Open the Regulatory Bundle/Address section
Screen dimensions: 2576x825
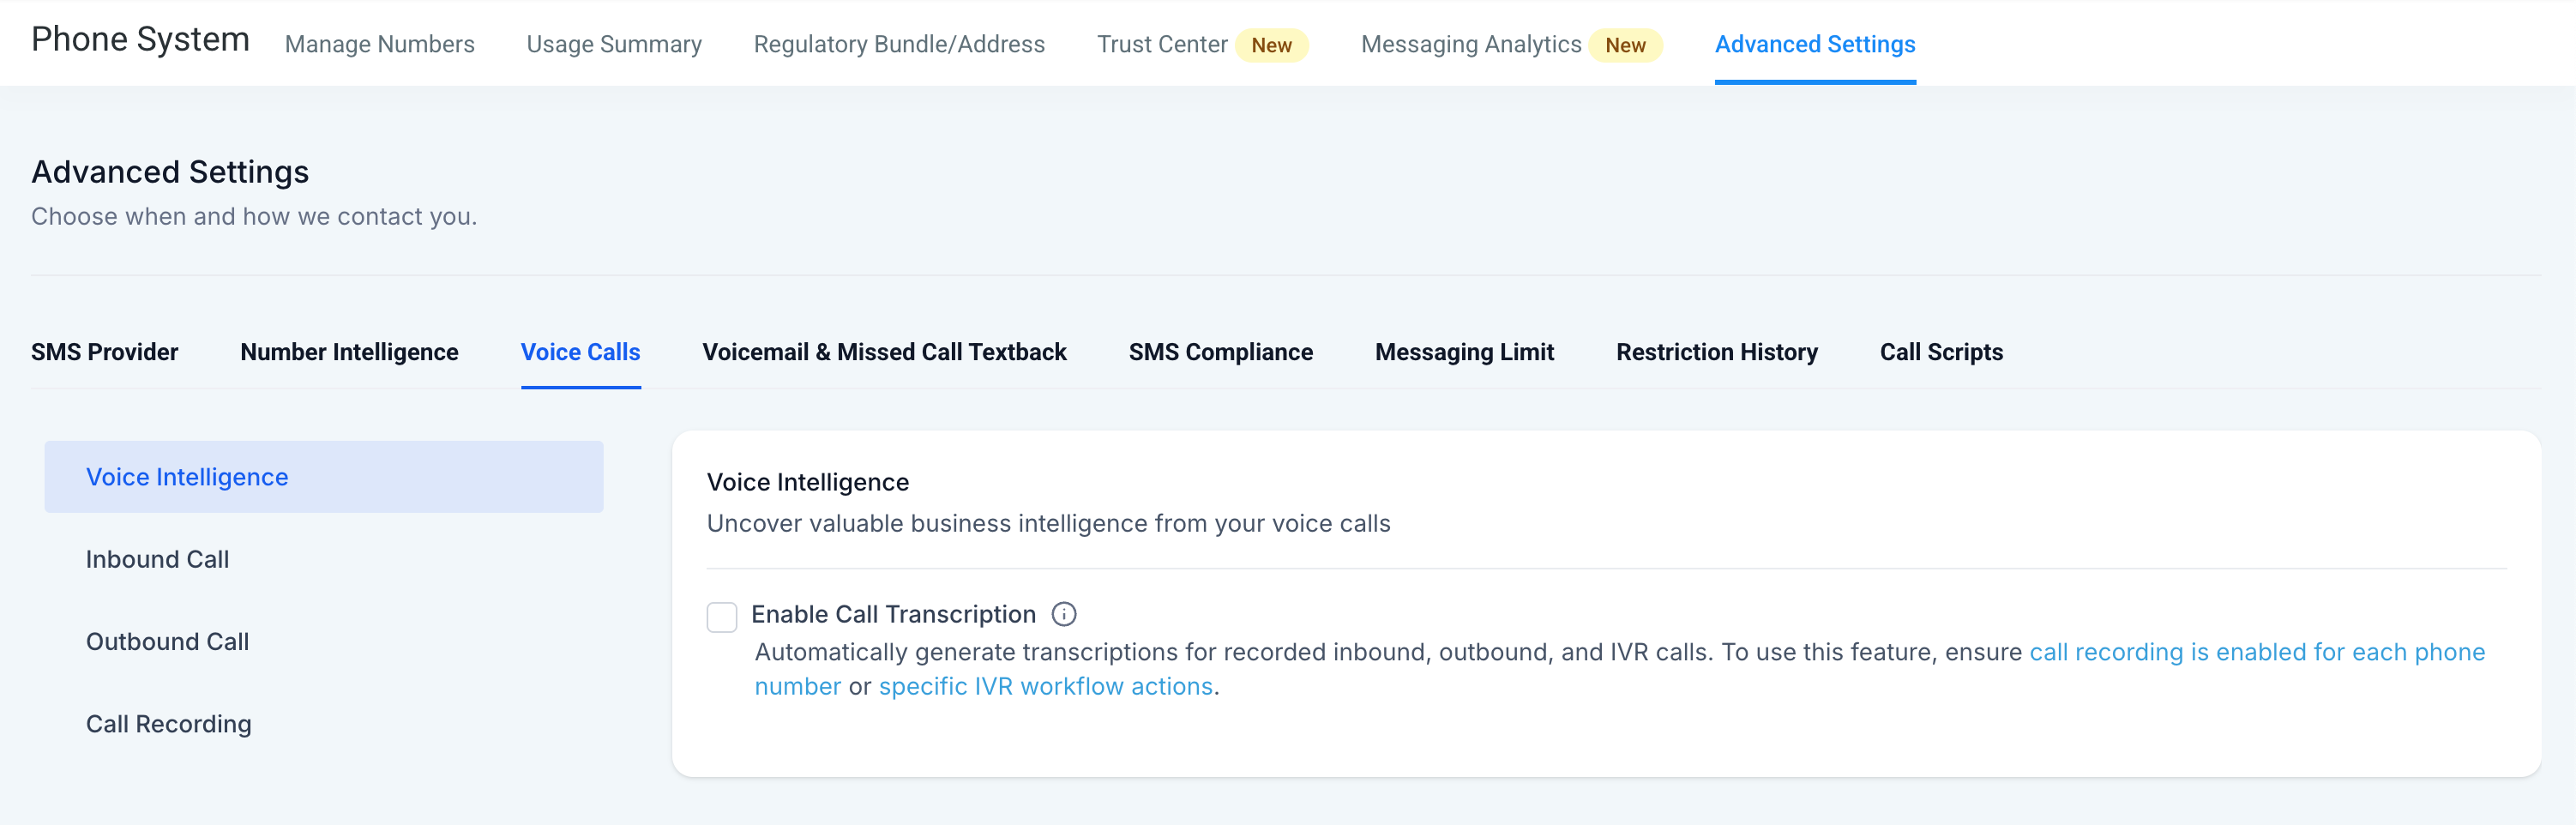click(x=899, y=44)
